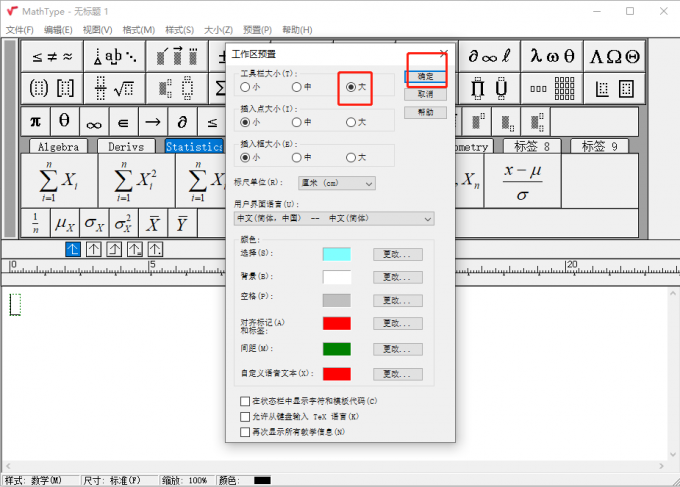680x487 pixels.
Task: Click the cyan selection color swatch
Action: tap(337, 254)
